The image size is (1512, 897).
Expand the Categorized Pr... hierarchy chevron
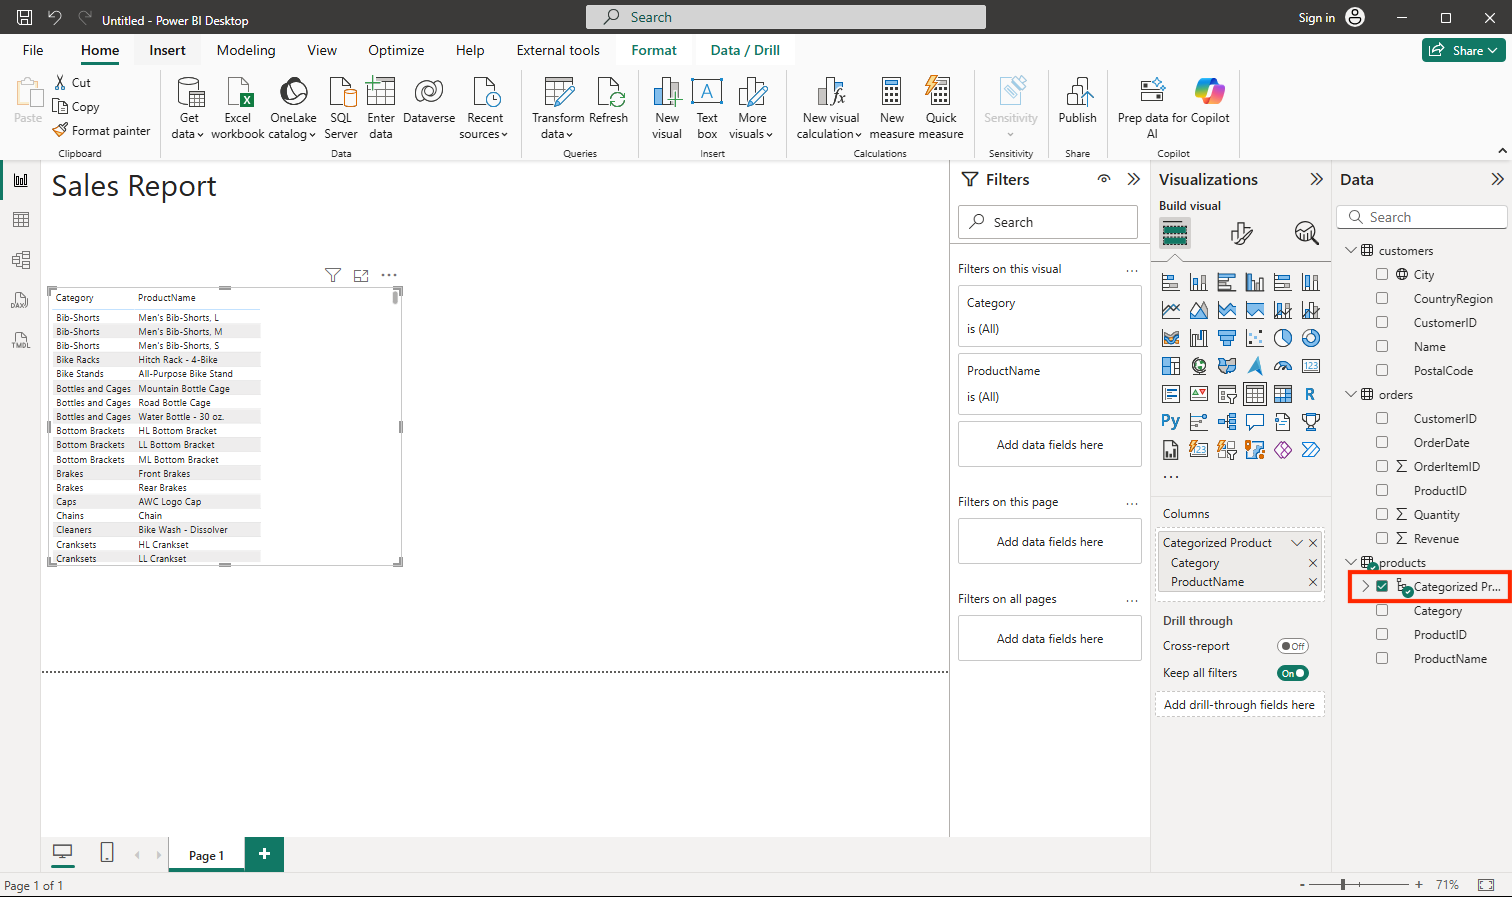coord(1366,587)
